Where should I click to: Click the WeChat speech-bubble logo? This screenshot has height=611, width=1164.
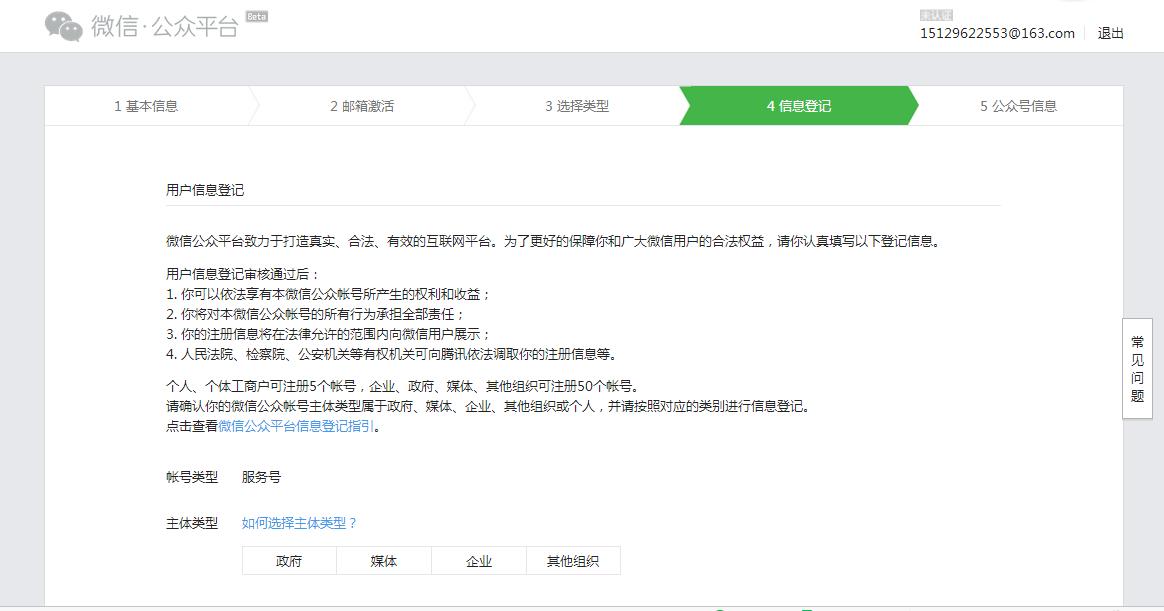point(63,27)
